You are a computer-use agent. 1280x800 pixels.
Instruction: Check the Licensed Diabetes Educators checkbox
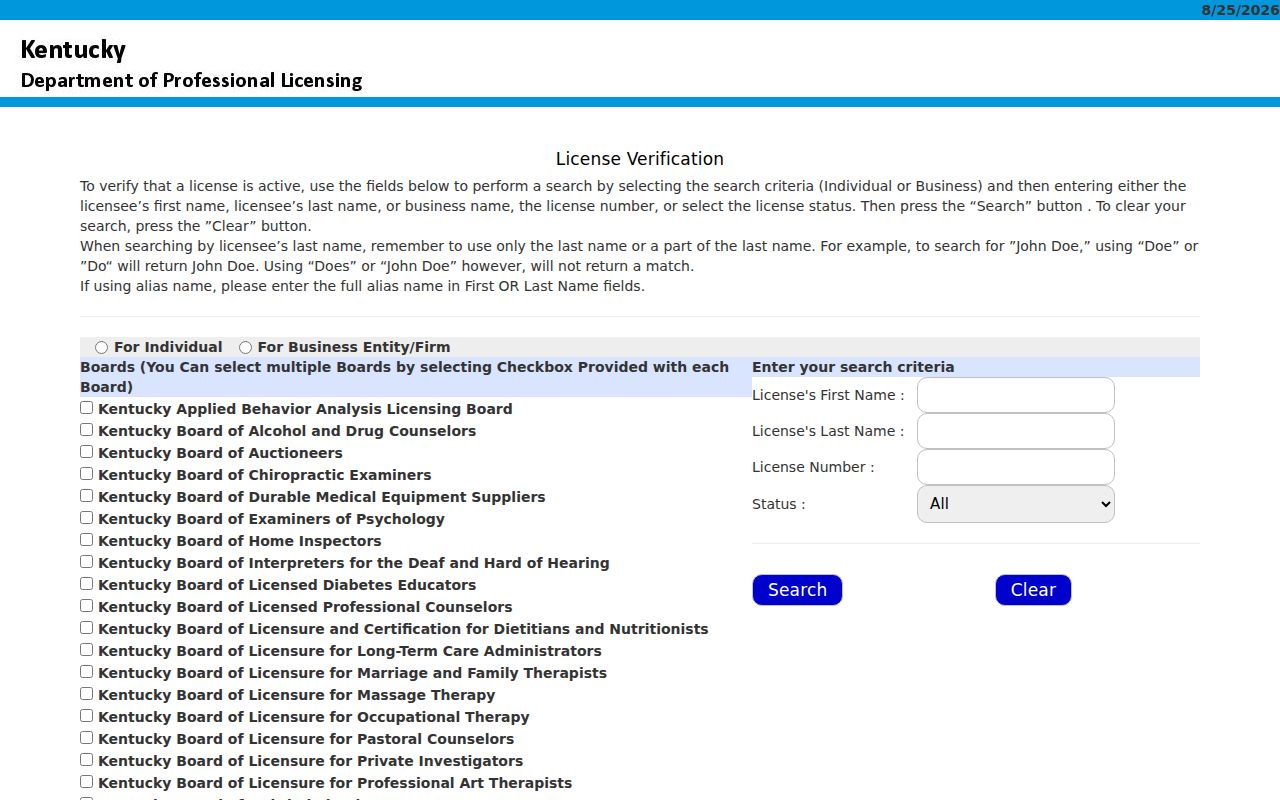pos(87,584)
